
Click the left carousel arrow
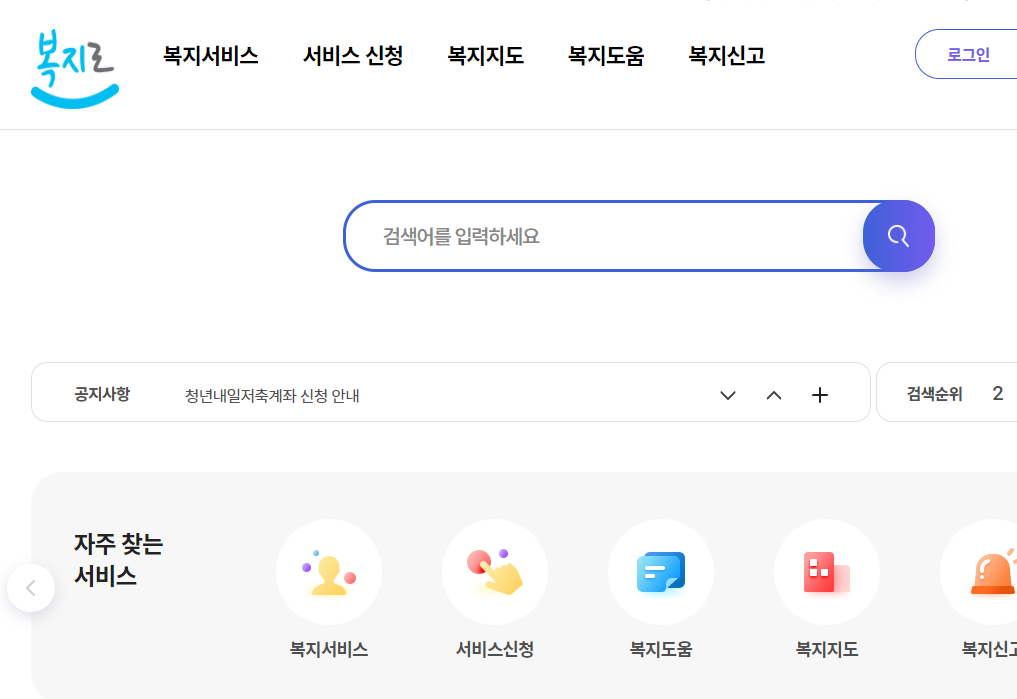pos(31,588)
